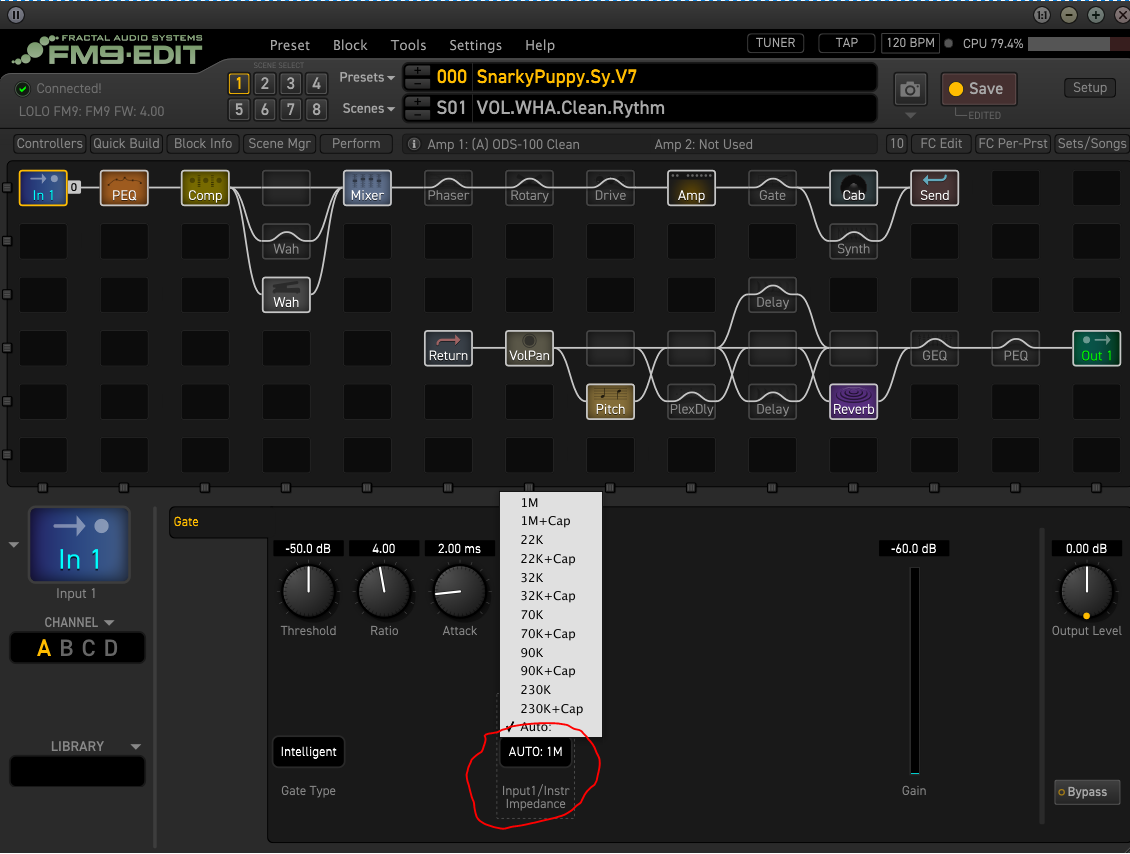Select the Return block
Screen dimensions: 1130x854
click(x=448, y=348)
